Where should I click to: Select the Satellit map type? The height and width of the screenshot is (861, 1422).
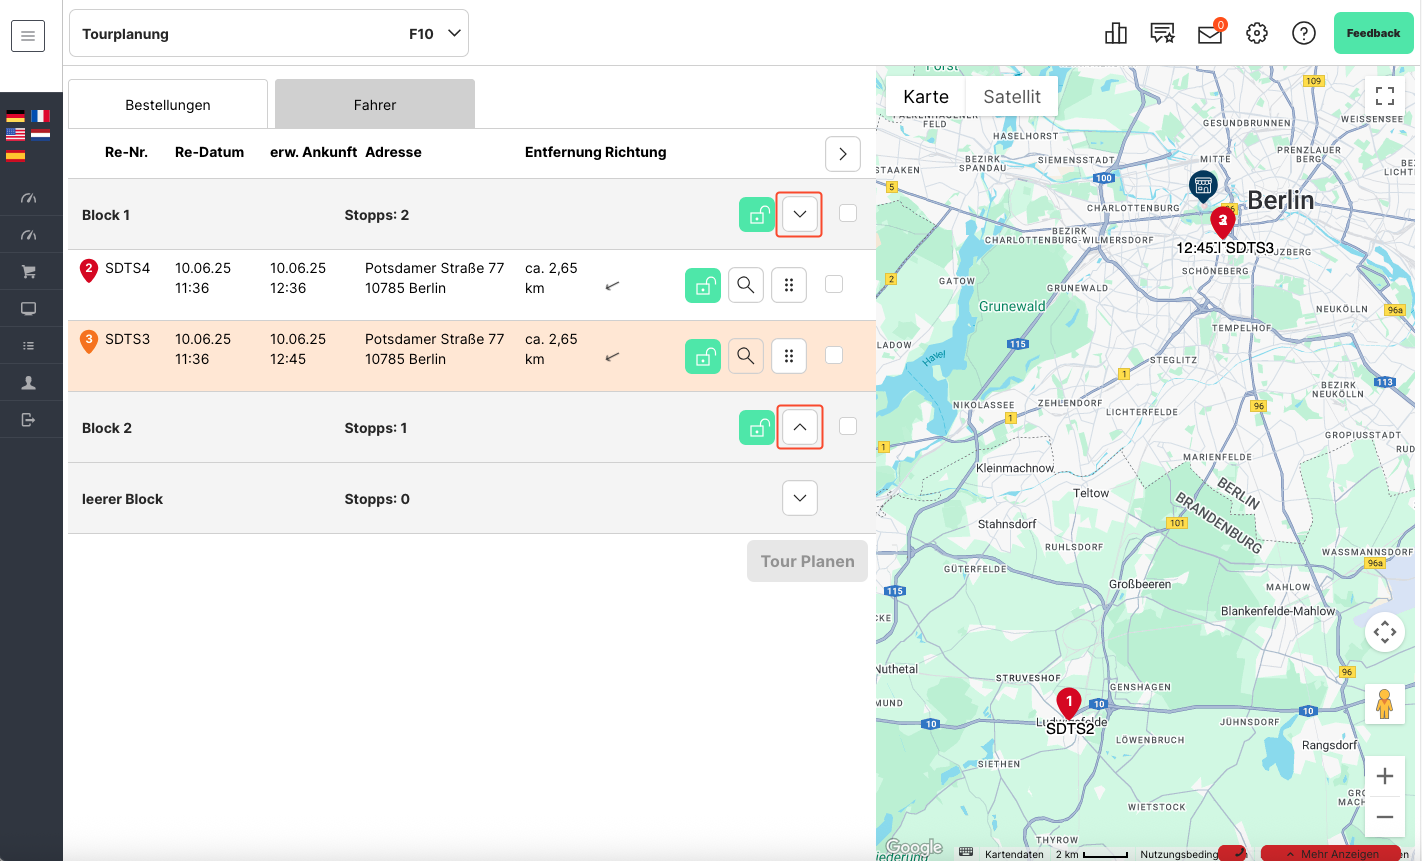pos(1012,97)
